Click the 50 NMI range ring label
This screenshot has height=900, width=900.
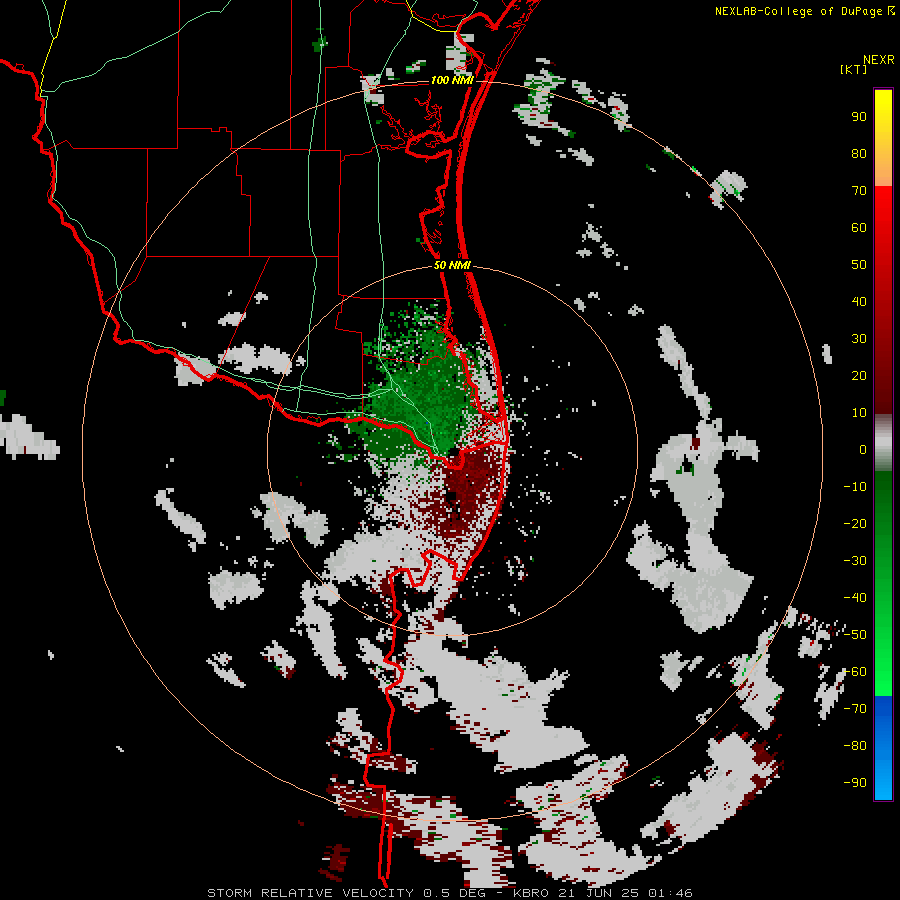[x=452, y=265]
